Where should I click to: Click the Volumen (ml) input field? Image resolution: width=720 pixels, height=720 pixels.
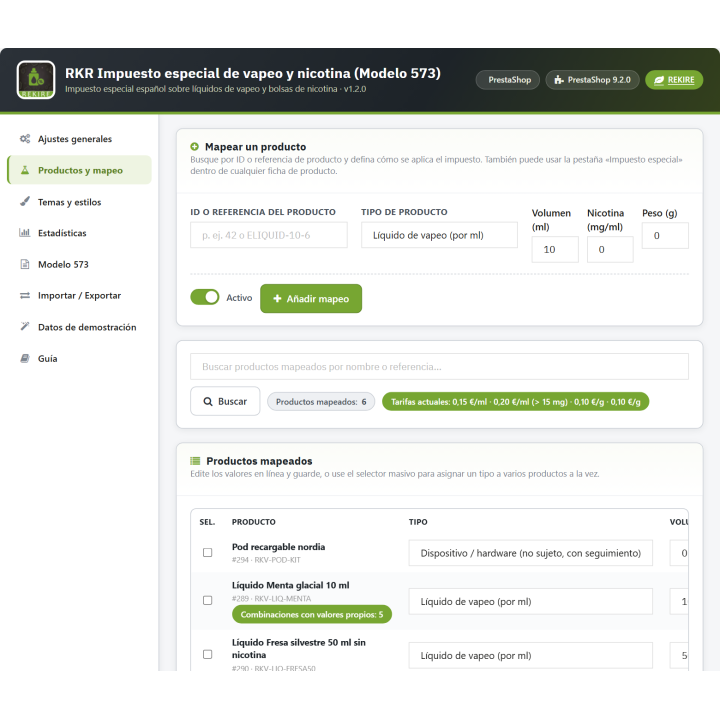click(x=555, y=249)
